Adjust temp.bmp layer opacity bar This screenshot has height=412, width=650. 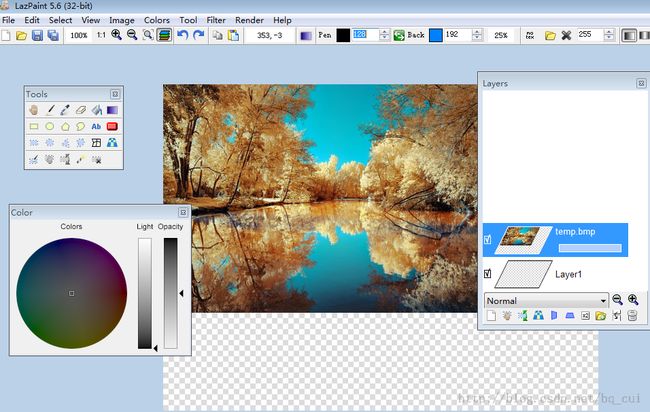click(590, 248)
